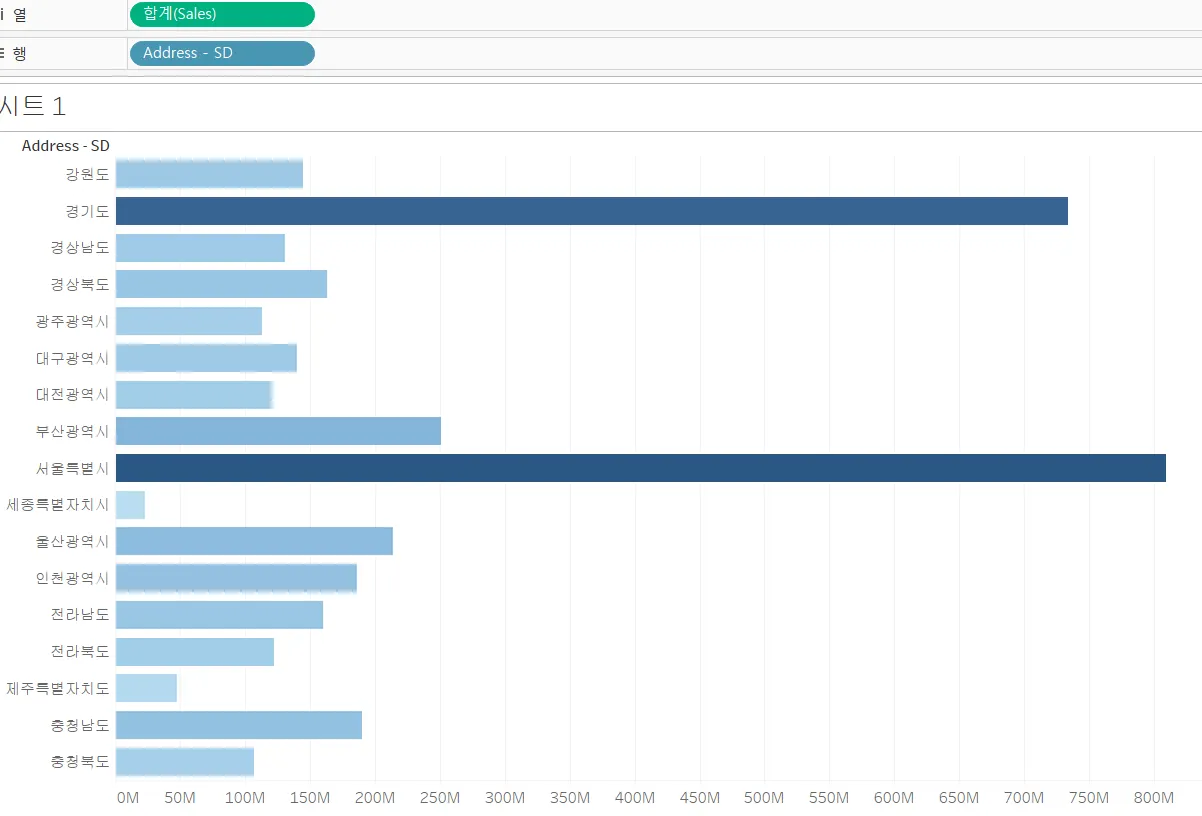Select the 합계(Sales) pill on columns shelf

[222, 14]
